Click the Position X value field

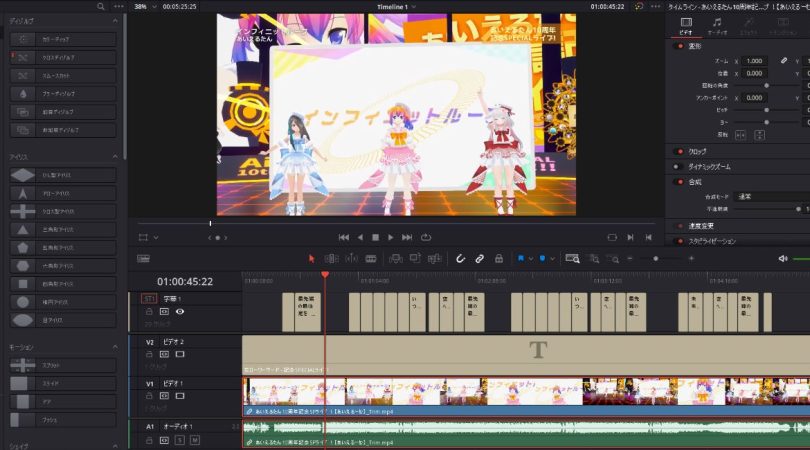tap(754, 73)
